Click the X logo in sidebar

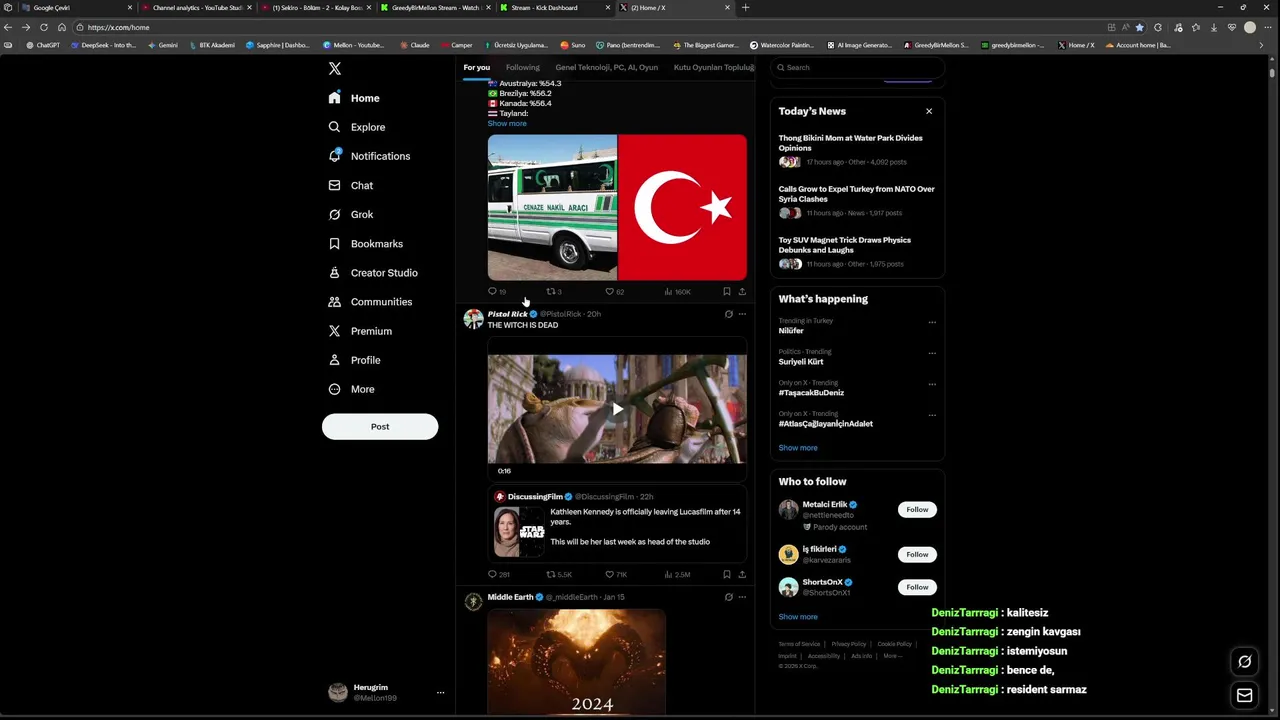coord(335,68)
